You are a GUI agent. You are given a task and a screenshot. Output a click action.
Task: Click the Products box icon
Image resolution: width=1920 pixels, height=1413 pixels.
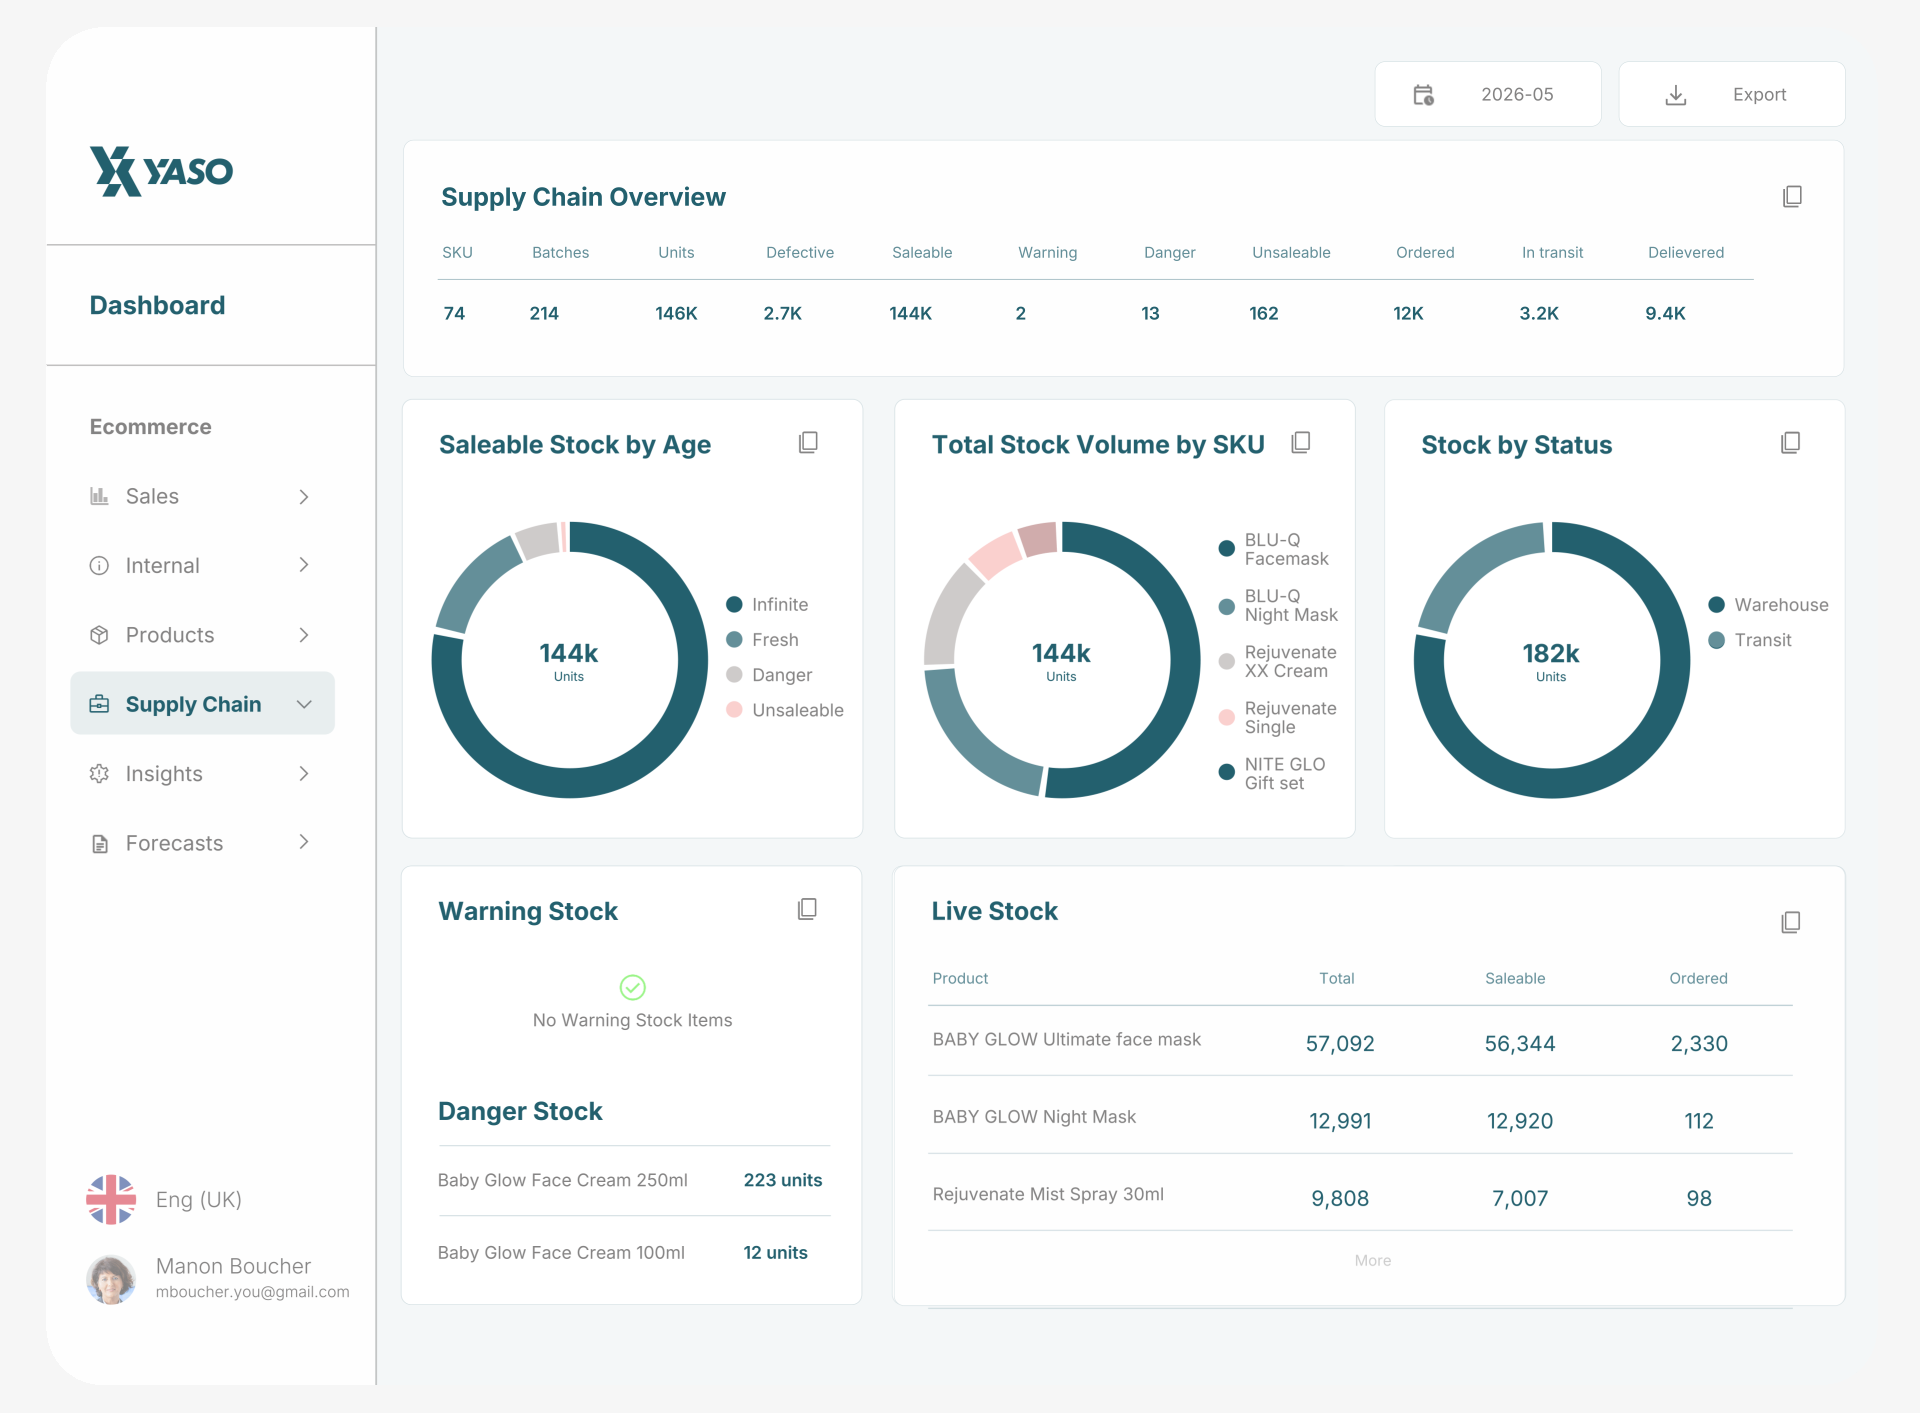[99, 635]
